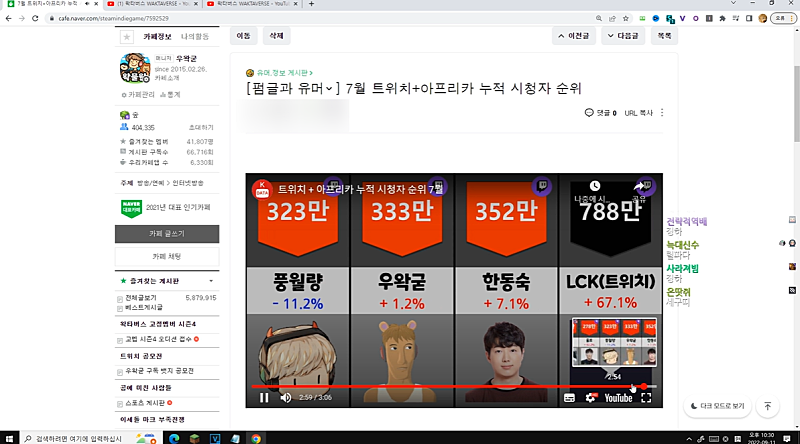Go to next post with 다음글
Image resolution: width=800 pixels, height=444 pixels.
[623, 36]
